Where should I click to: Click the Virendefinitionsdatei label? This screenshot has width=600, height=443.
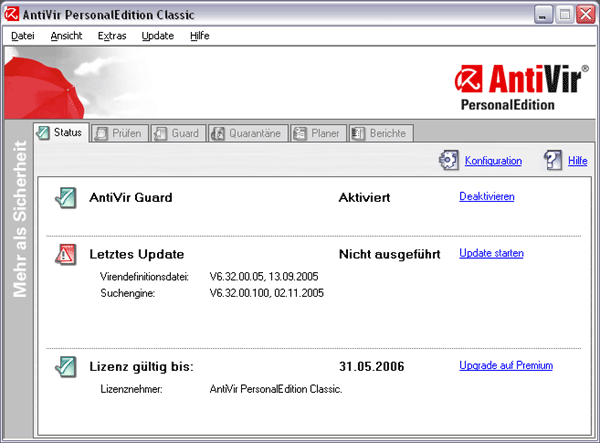point(144,277)
